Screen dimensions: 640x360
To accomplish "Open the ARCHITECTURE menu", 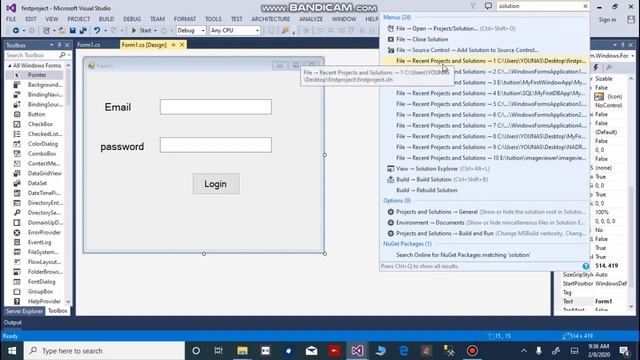I will (271, 19).
